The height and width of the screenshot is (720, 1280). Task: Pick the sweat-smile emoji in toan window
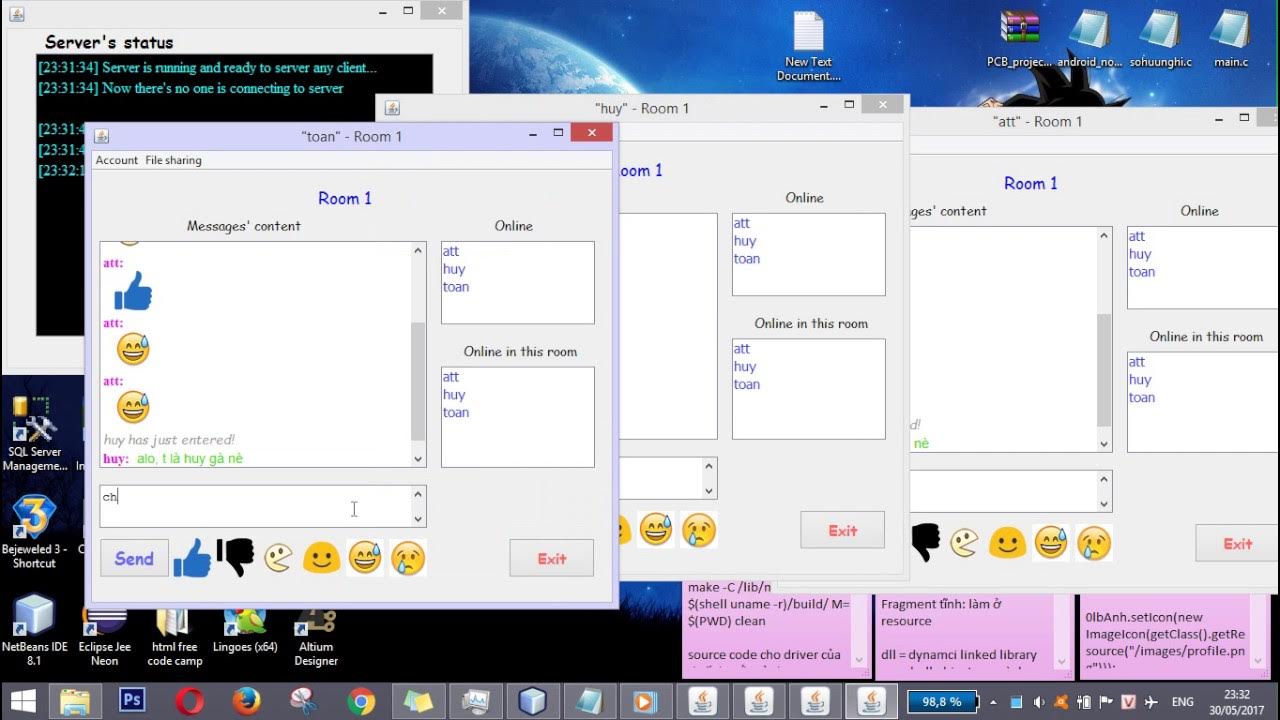[x=365, y=558]
